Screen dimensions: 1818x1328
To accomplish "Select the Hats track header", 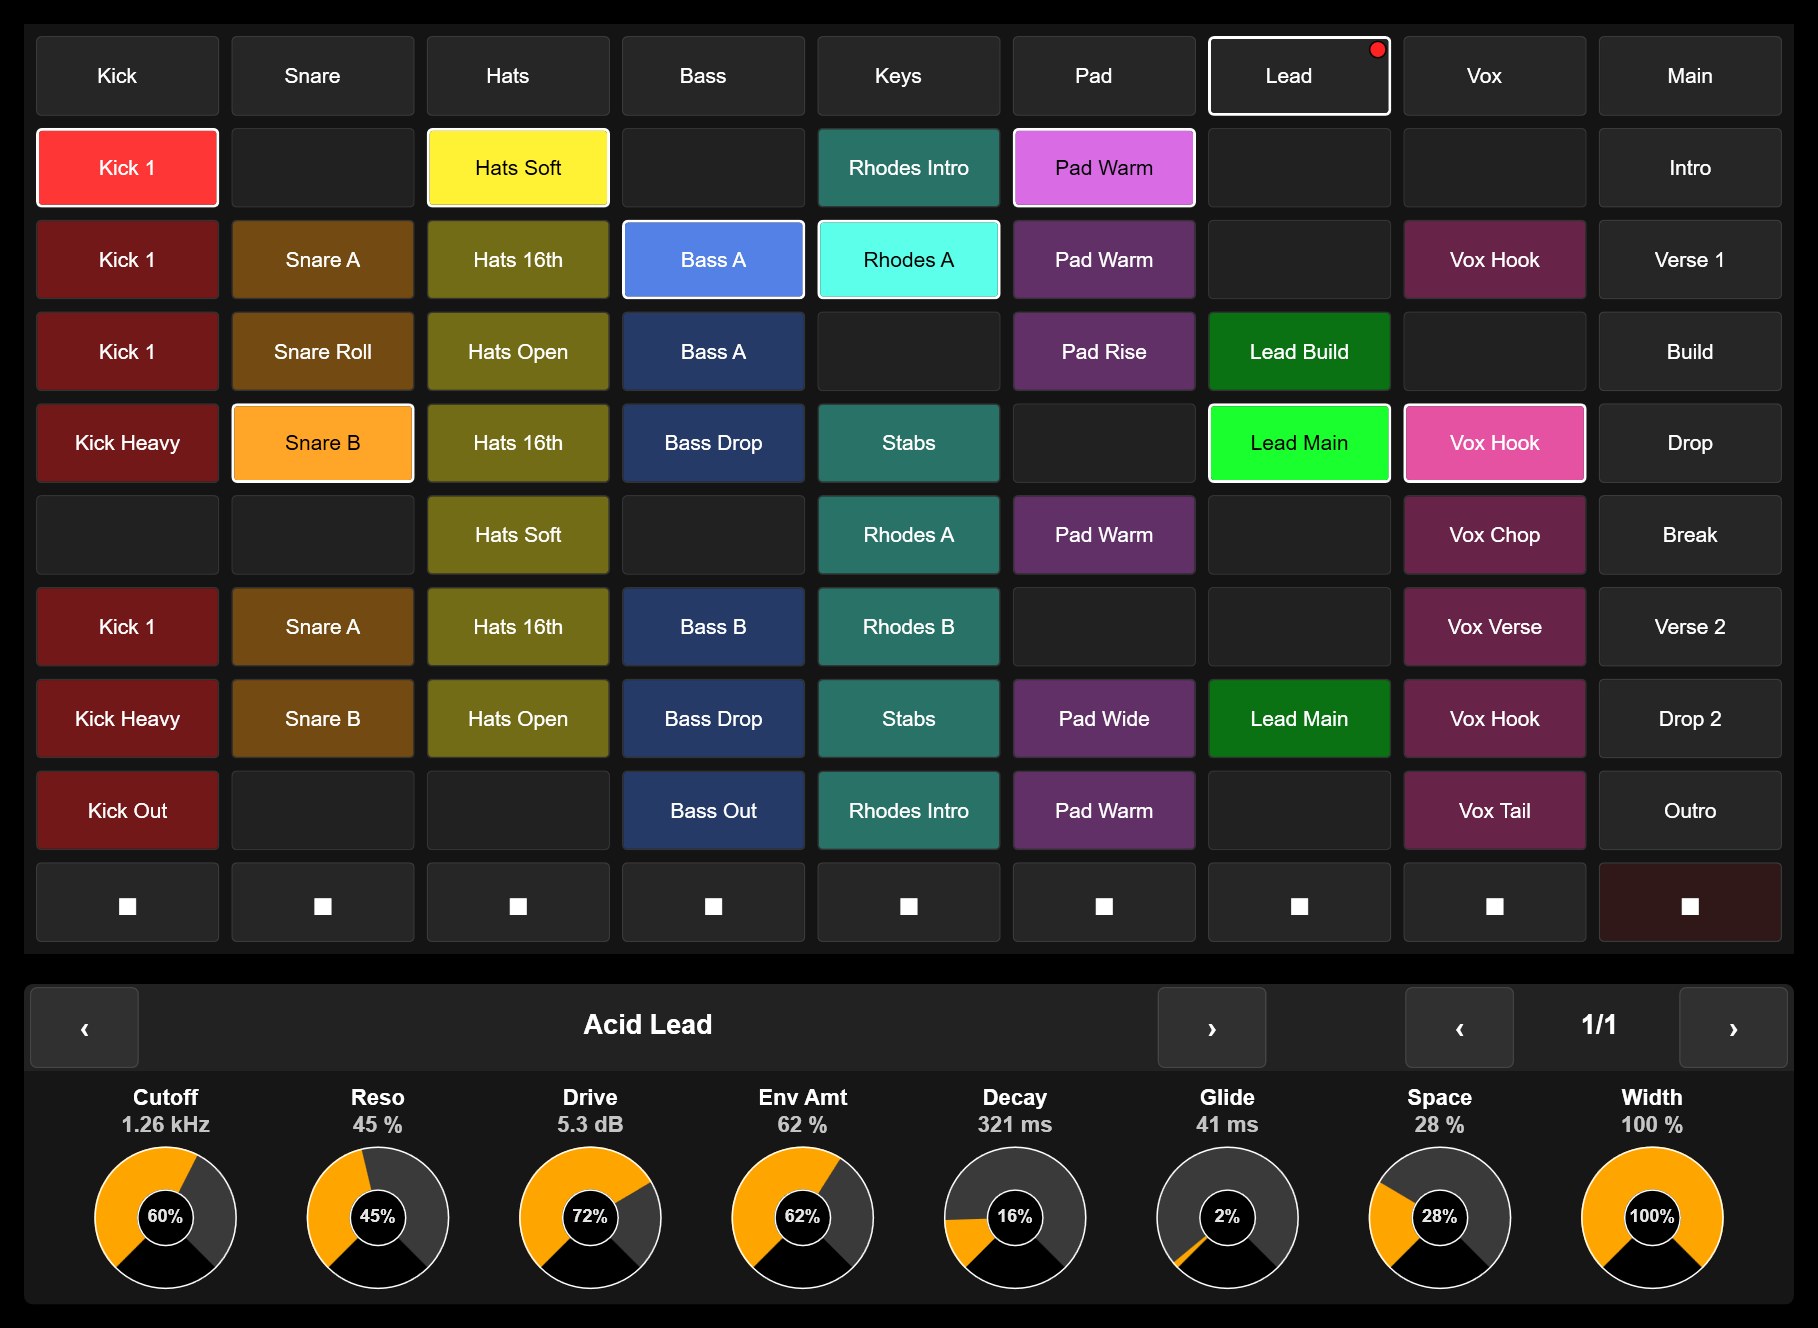I will click(518, 76).
